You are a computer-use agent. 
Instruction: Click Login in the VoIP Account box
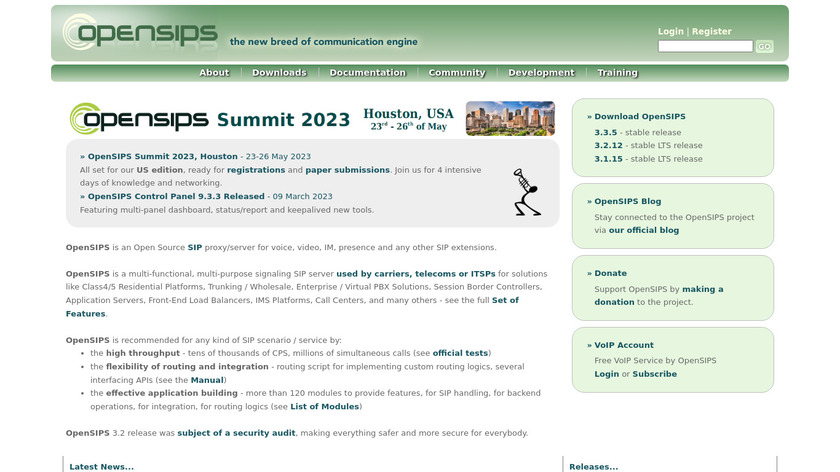606,374
